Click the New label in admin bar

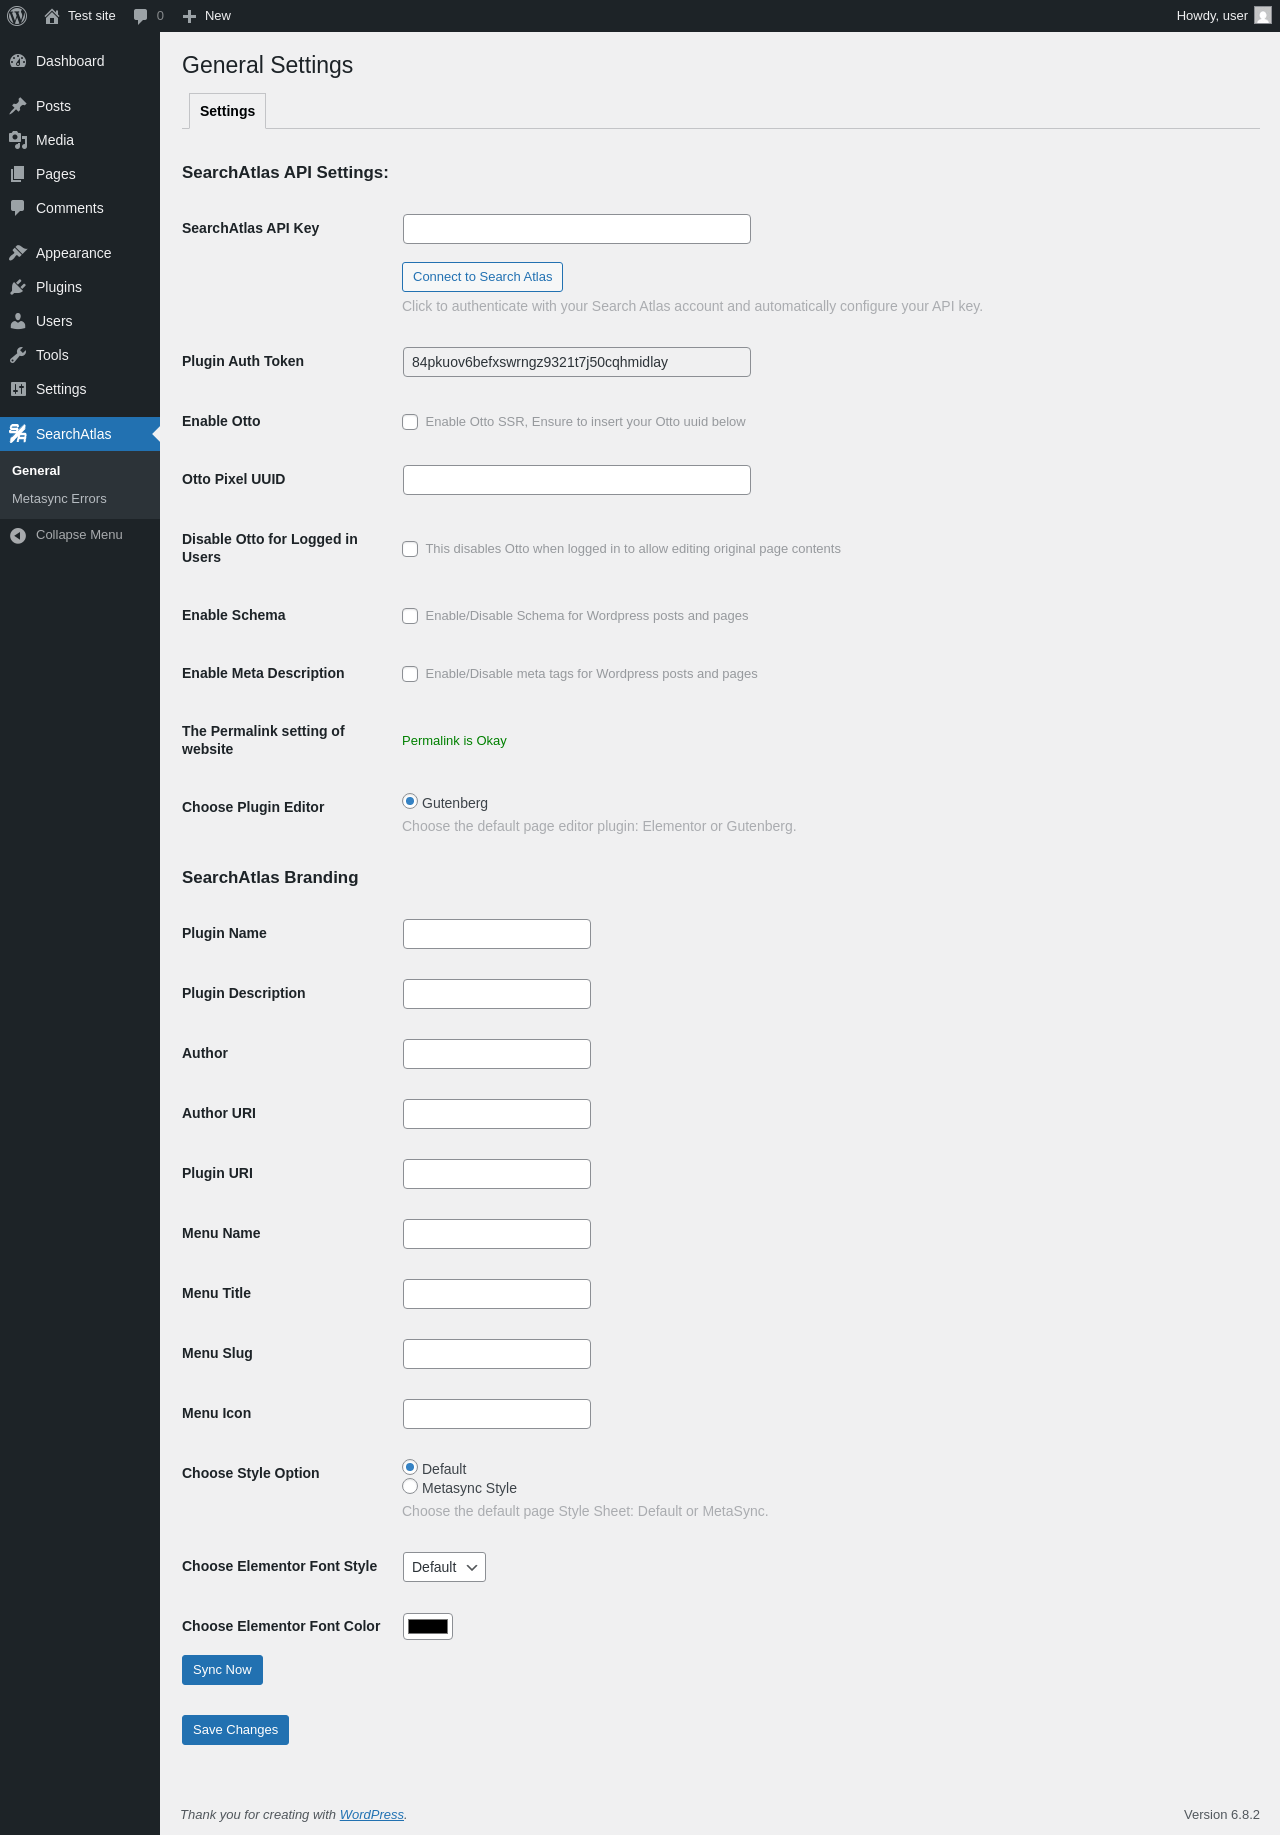[x=218, y=16]
